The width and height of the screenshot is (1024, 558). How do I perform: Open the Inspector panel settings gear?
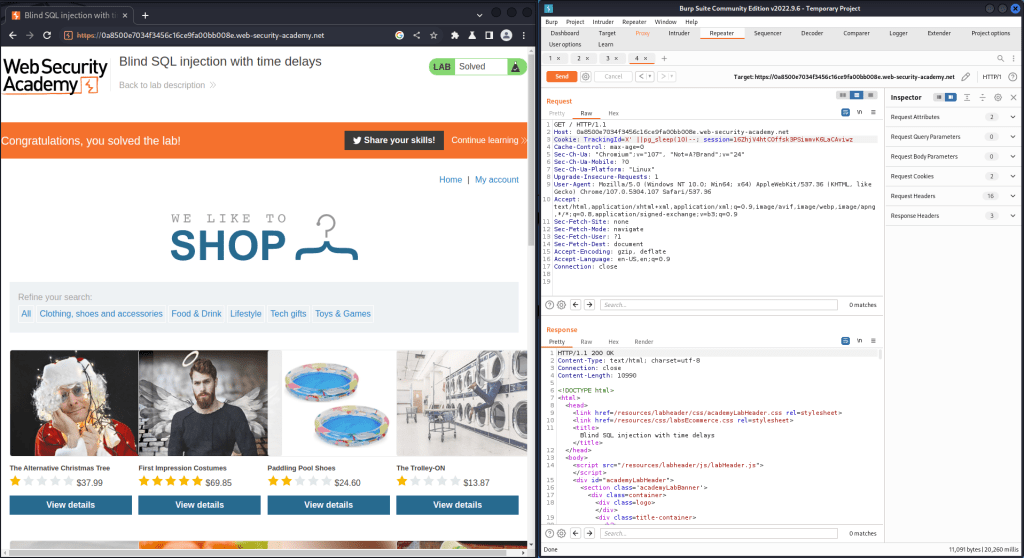point(997,97)
